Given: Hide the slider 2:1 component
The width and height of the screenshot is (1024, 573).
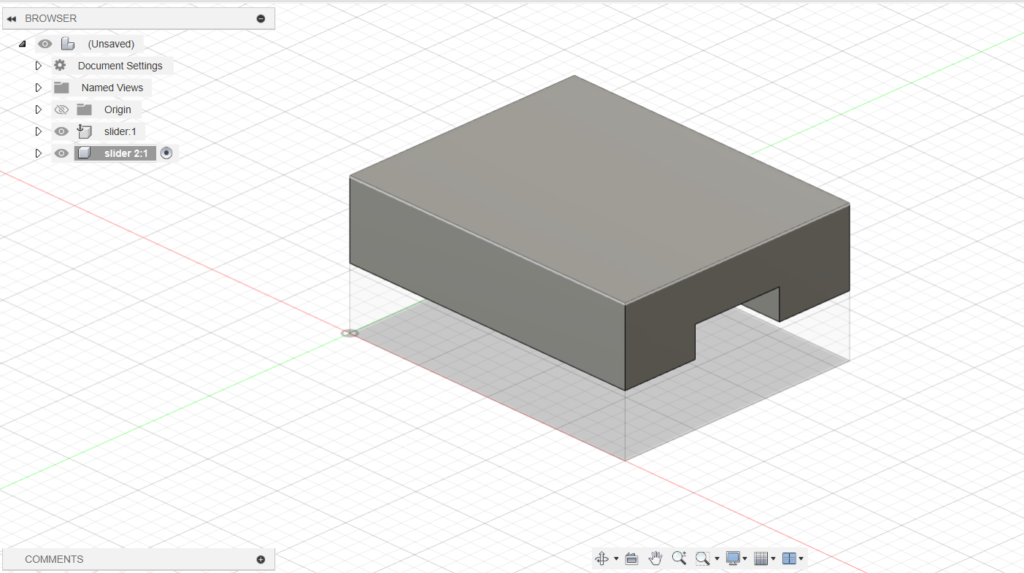Looking at the screenshot, I should point(61,154).
